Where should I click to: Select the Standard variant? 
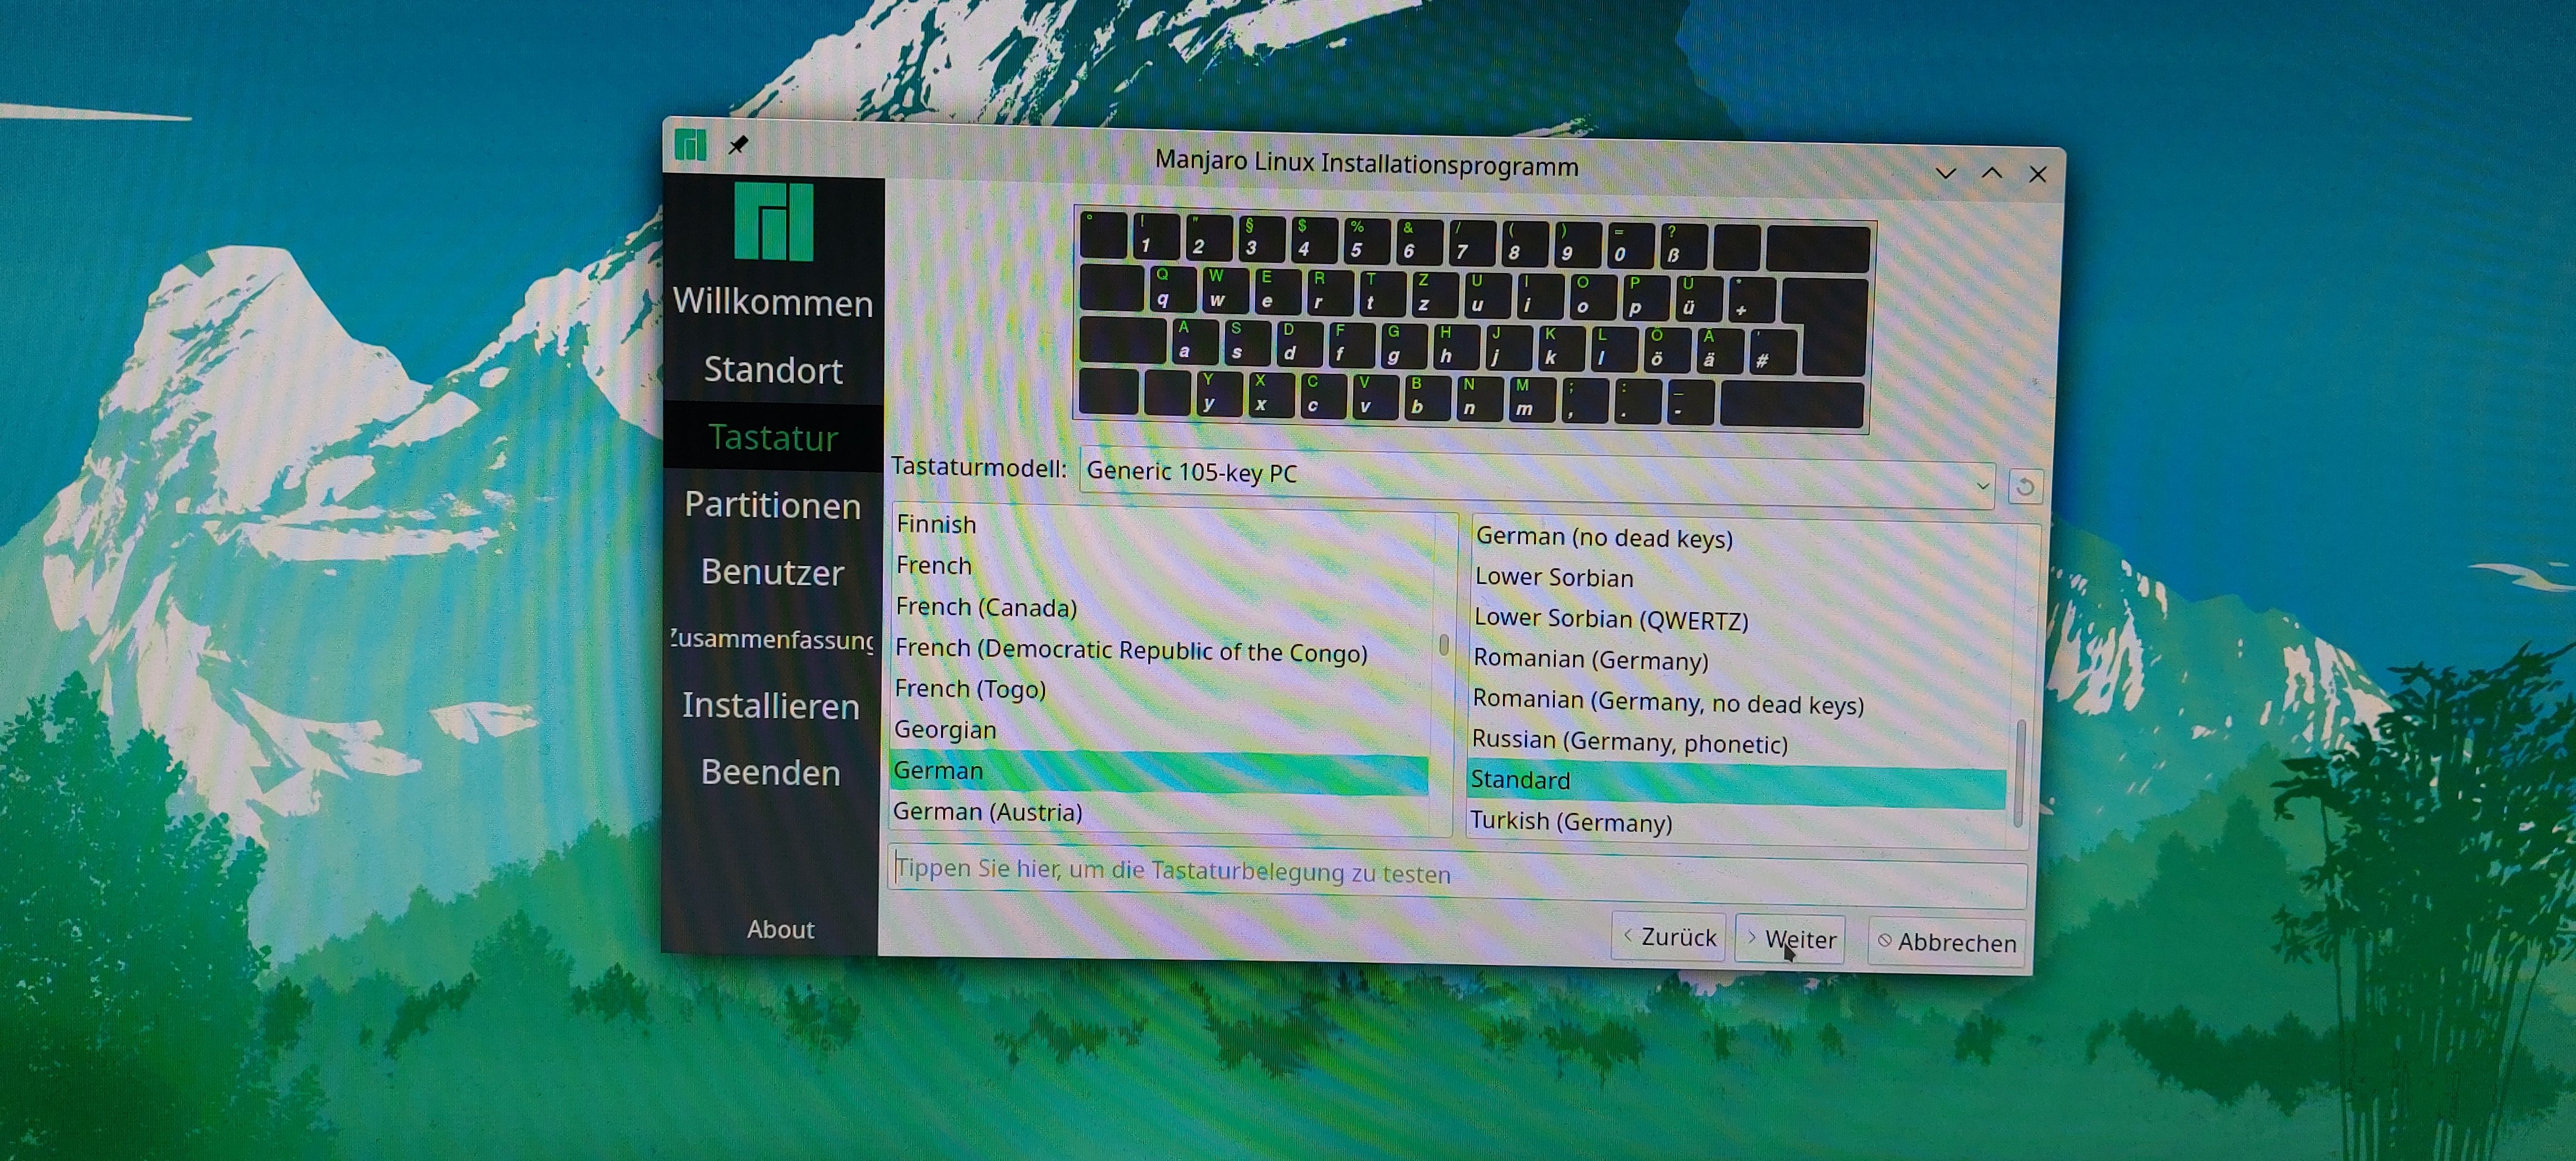click(x=1737, y=784)
